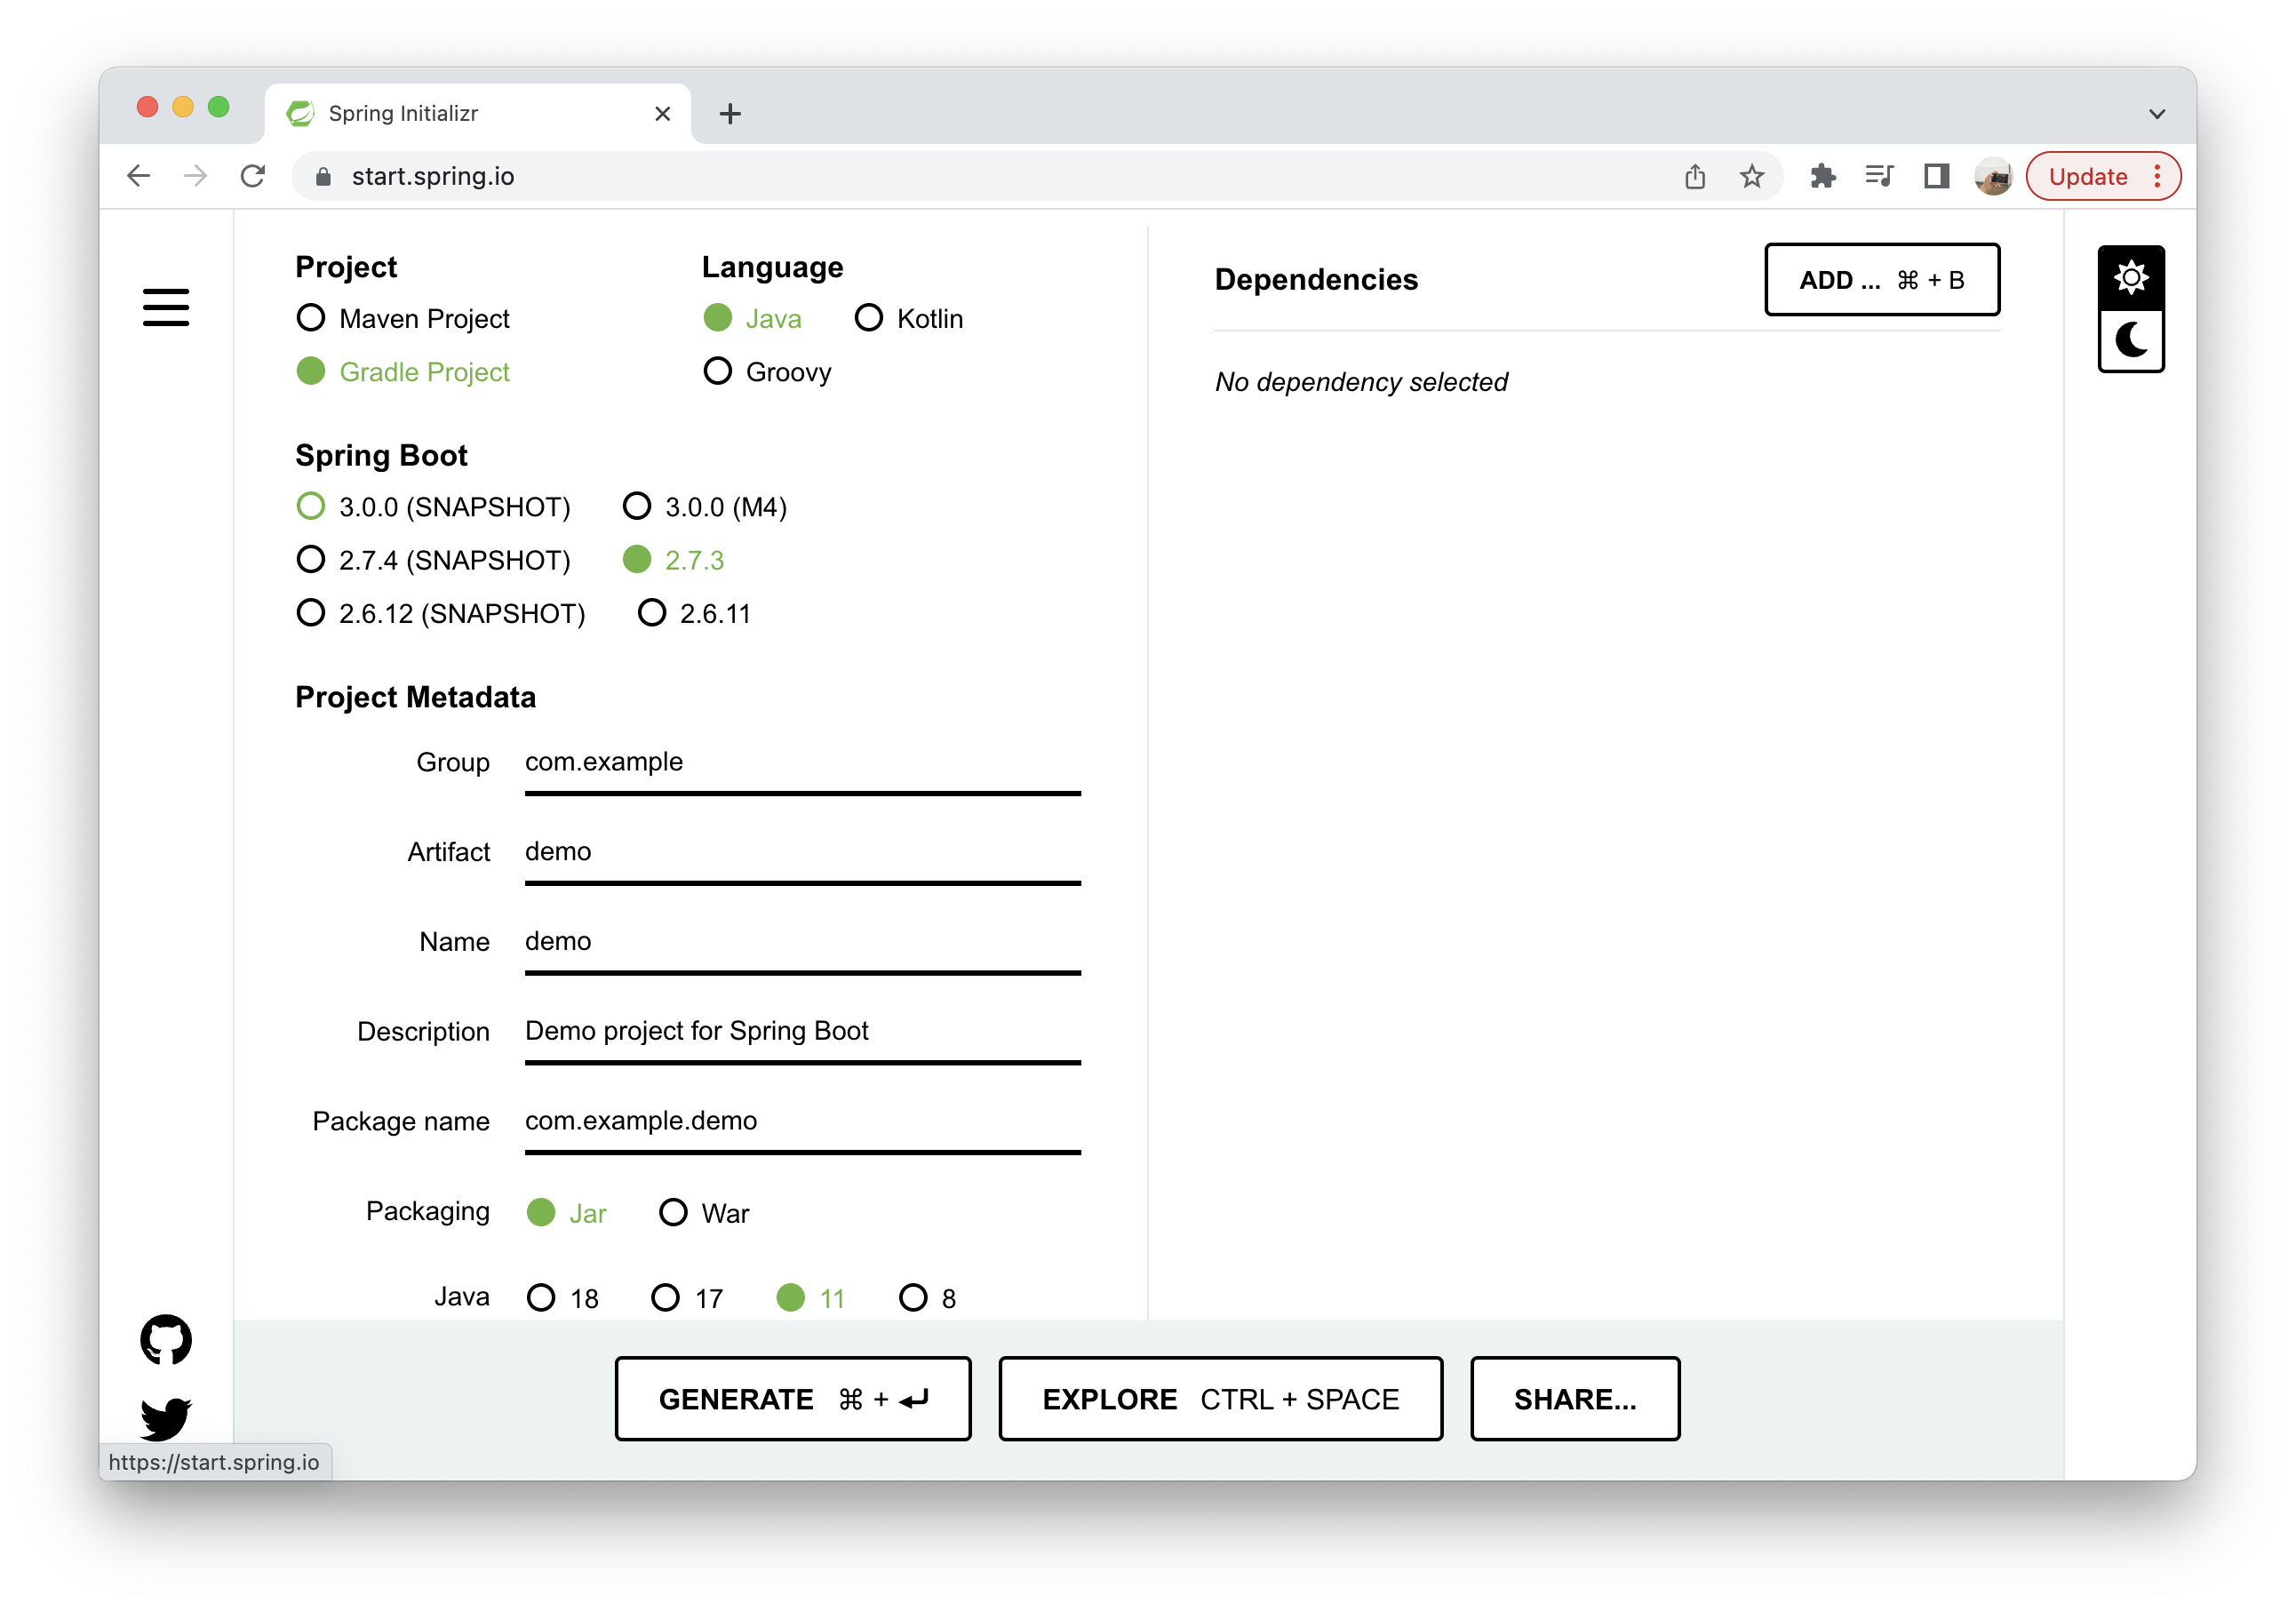This screenshot has width=2296, height=1612.
Task: Pick Java version 17
Action: coord(687,1298)
